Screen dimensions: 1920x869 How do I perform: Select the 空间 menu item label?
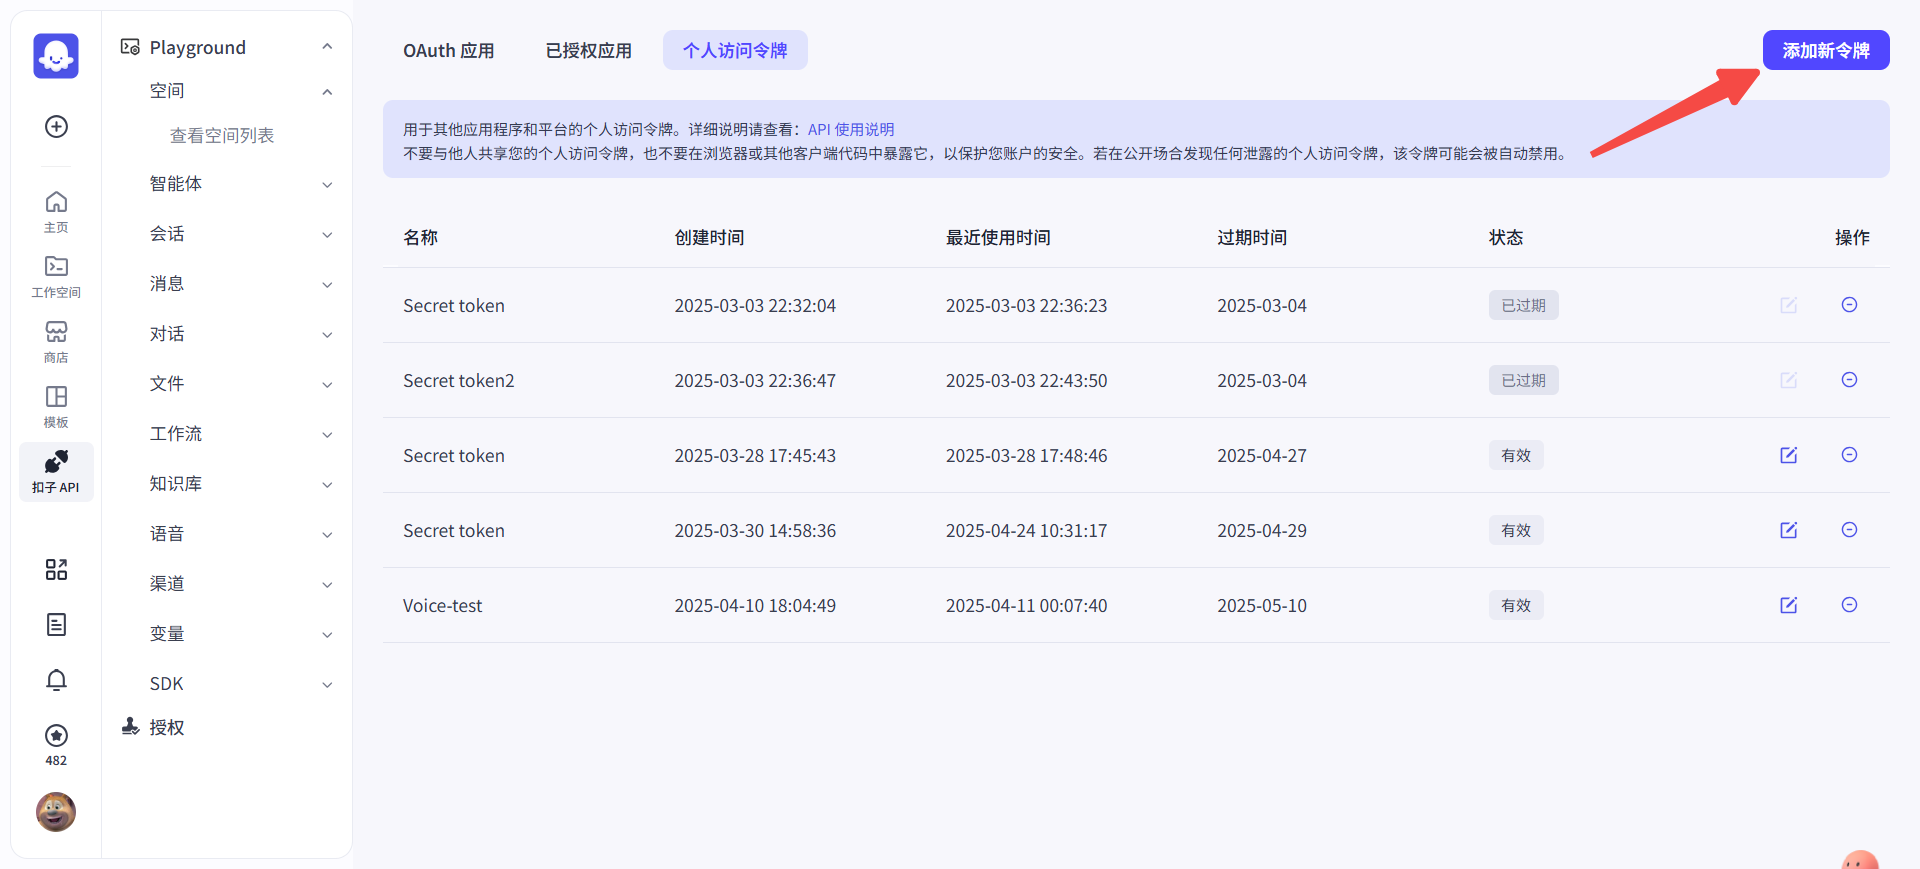point(167,91)
